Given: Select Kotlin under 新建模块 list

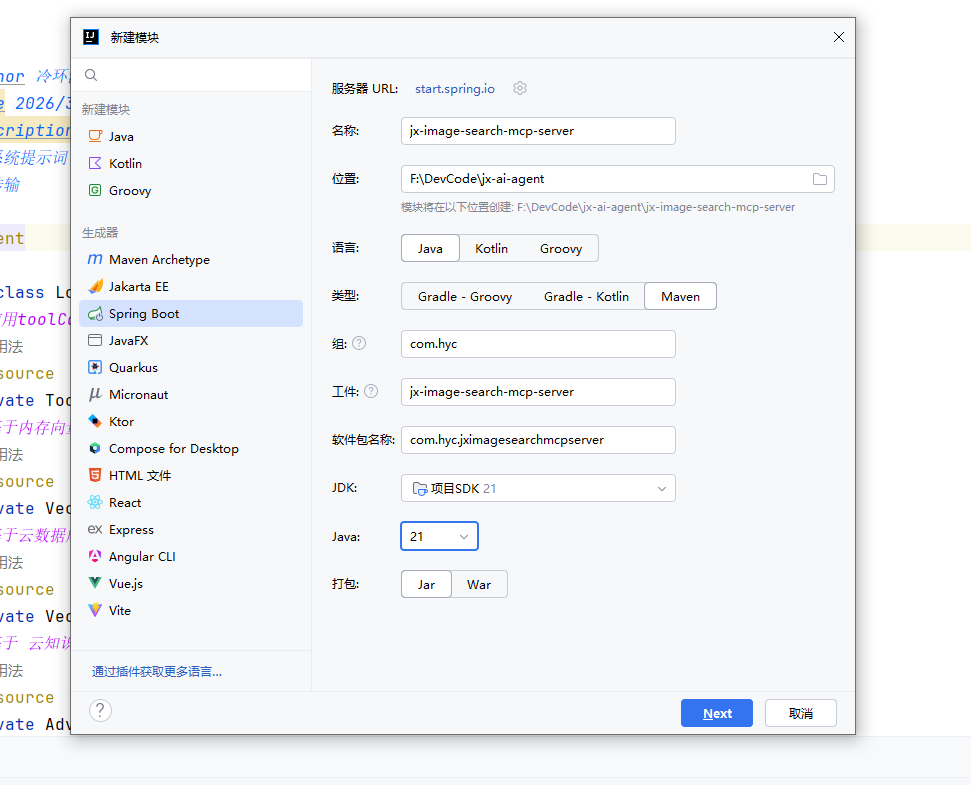Looking at the screenshot, I should [x=191, y=163].
